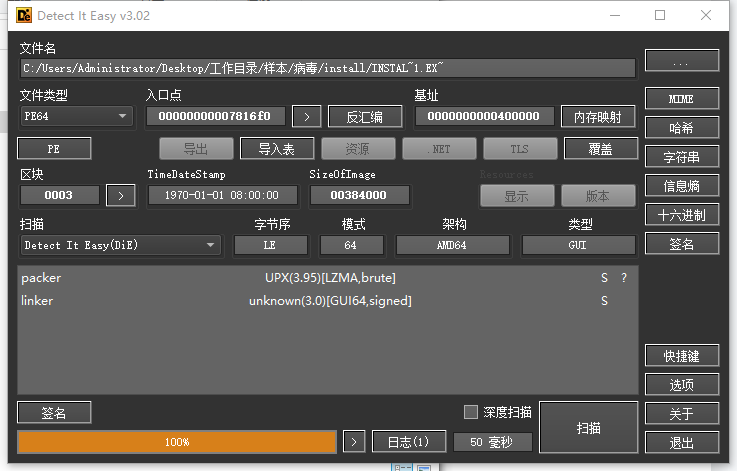Screen dimensions: 737x471
Task: Click the TLS button
Action: tap(520, 149)
